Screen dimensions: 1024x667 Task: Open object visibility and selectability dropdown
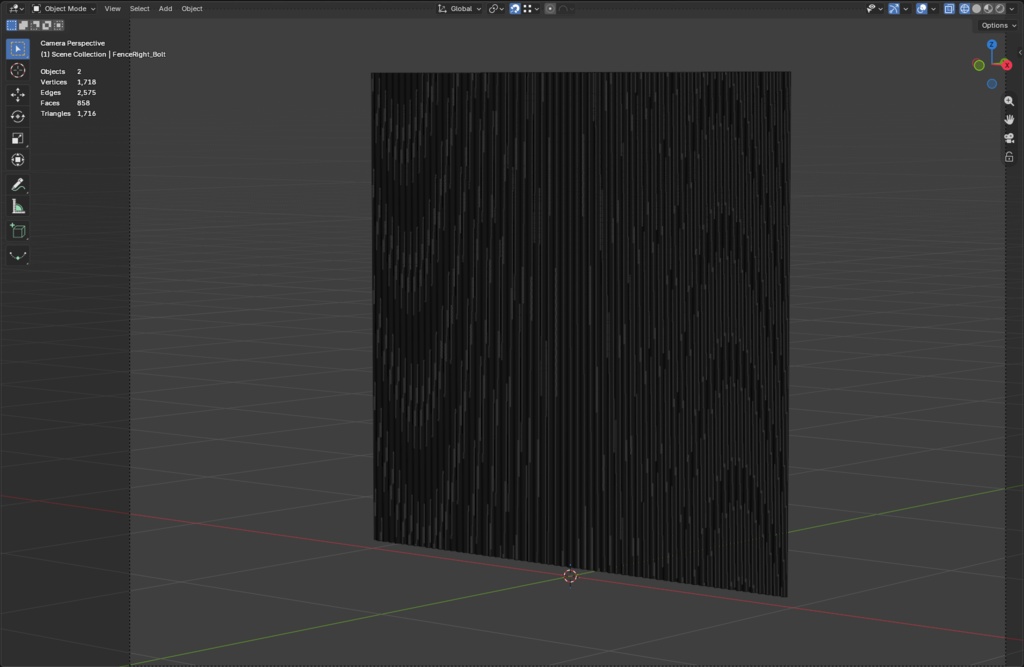click(x=874, y=8)
